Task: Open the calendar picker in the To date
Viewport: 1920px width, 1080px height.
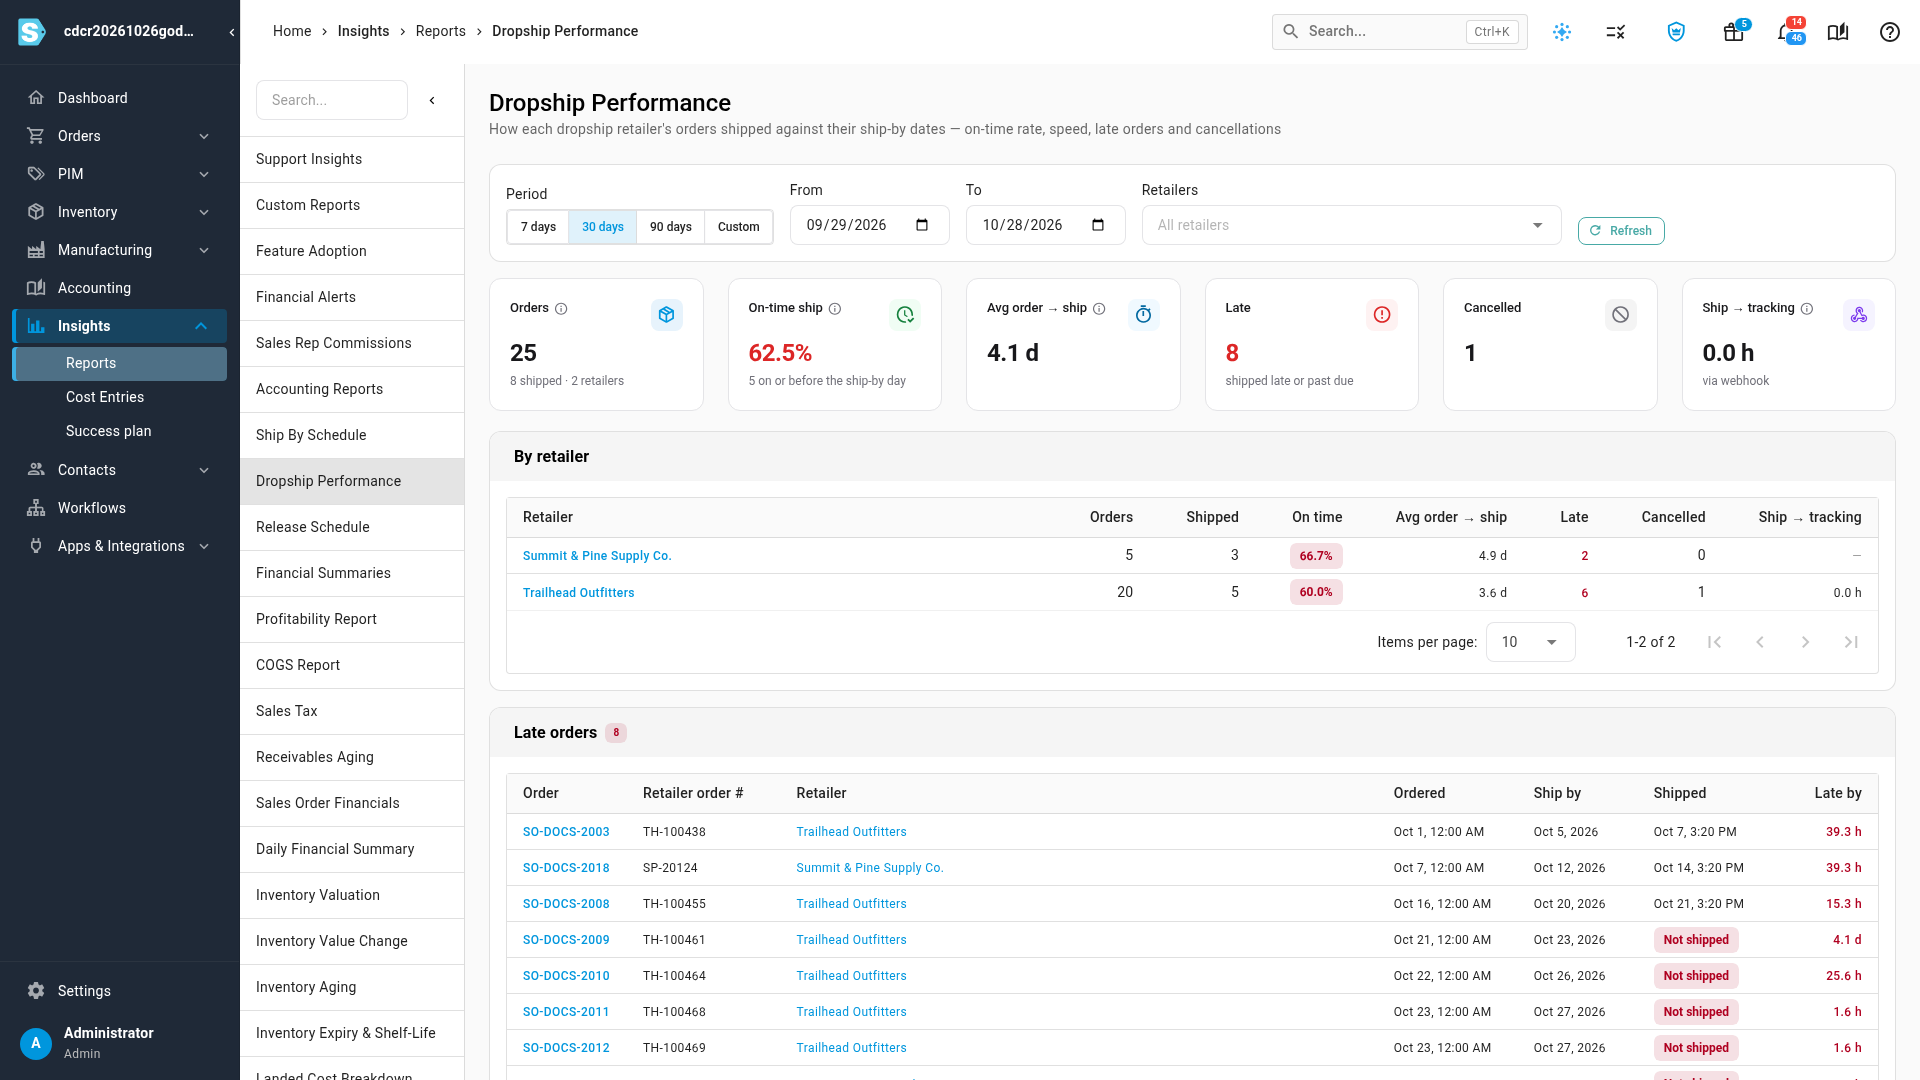Action: [x=1098, y=225]
